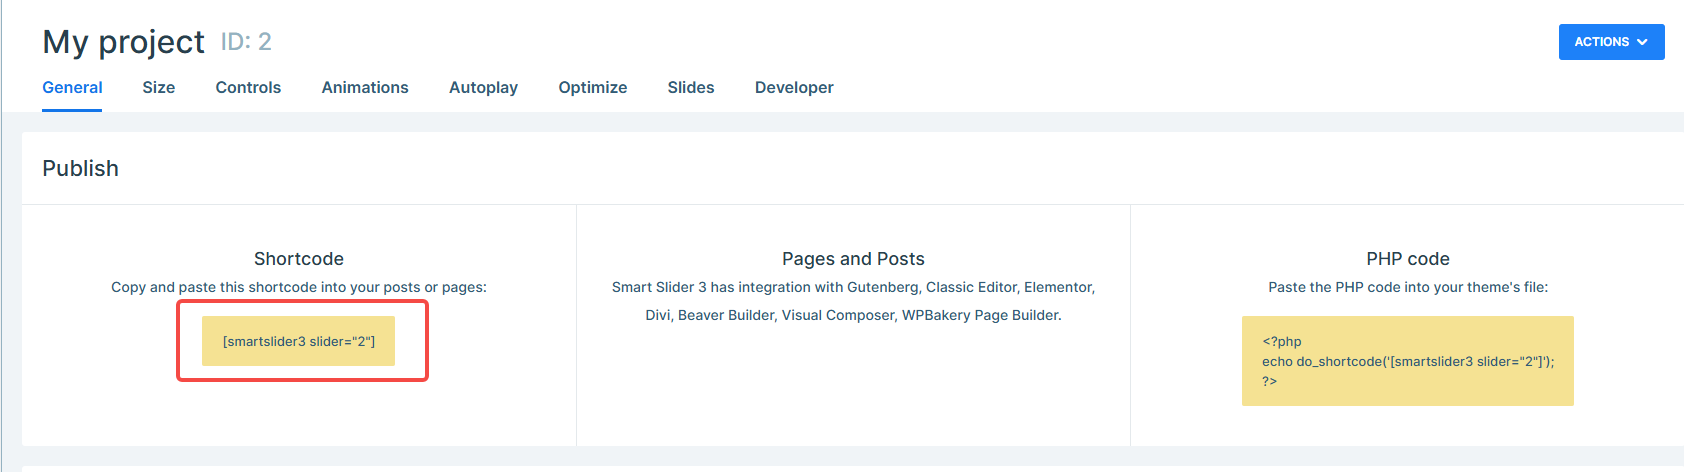Click the smartslider3 shortcode box
This screenshot has height=472, width=1684.
pyautogui.click(x=298, y=341)
